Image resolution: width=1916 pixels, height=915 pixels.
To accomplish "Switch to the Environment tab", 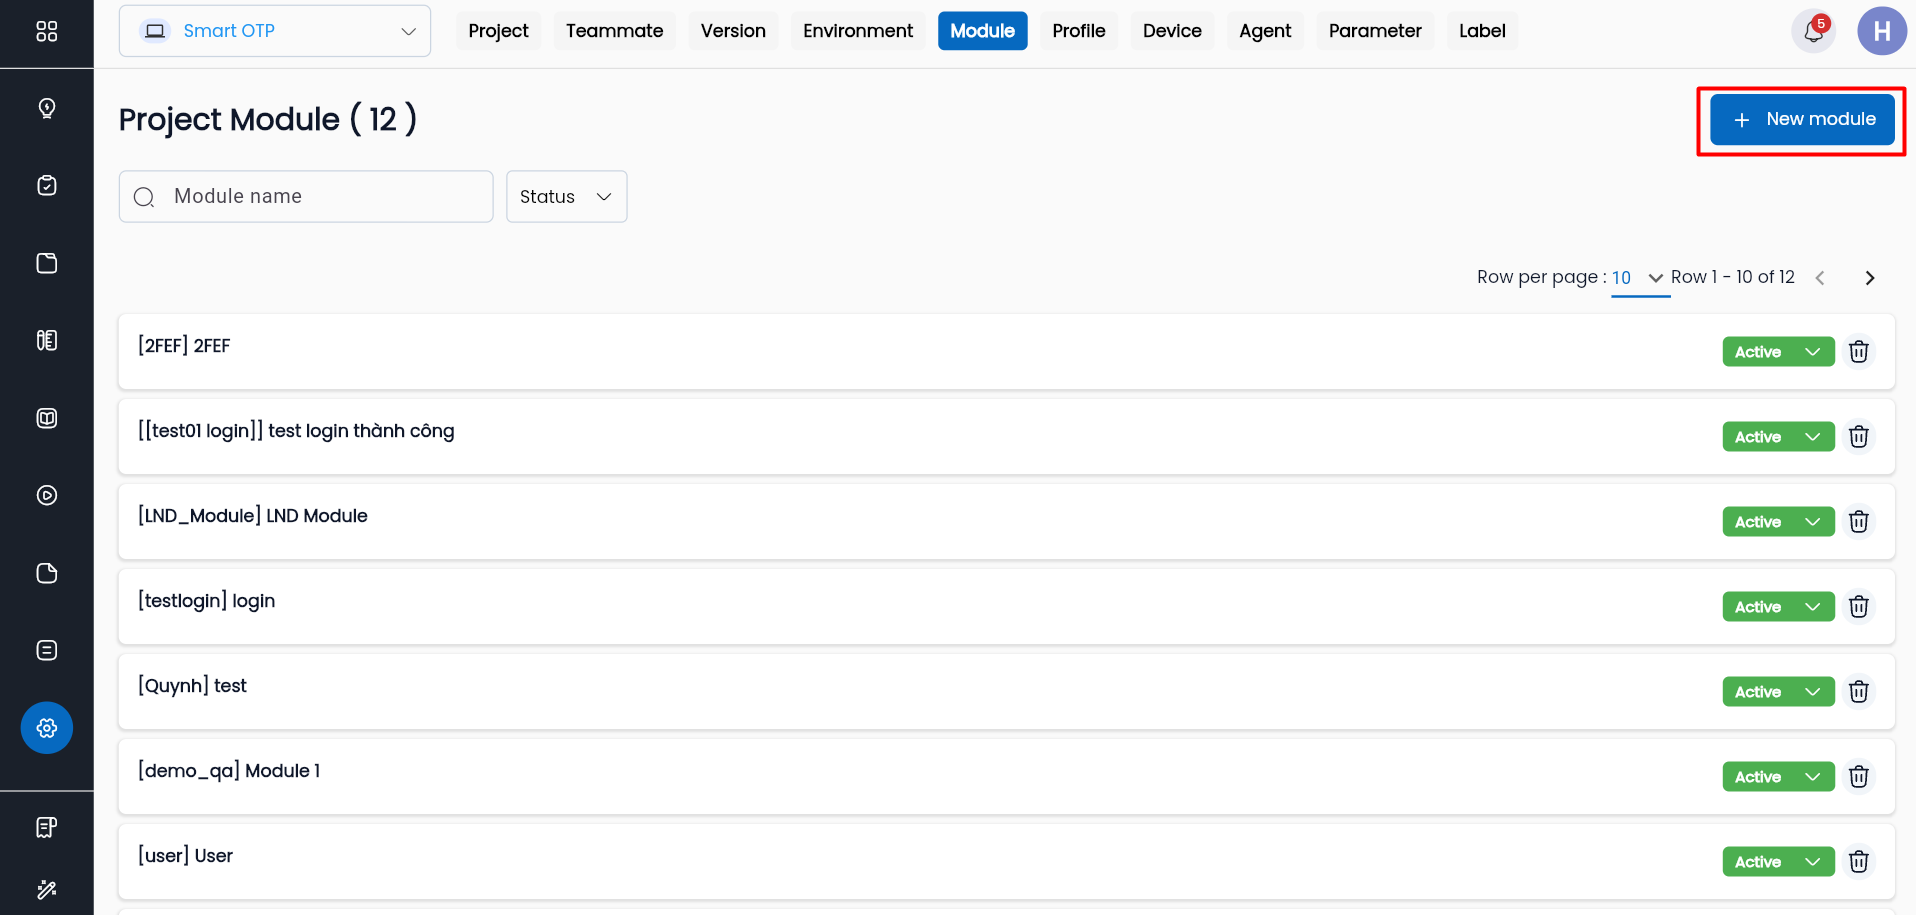I will click(857, 31).
